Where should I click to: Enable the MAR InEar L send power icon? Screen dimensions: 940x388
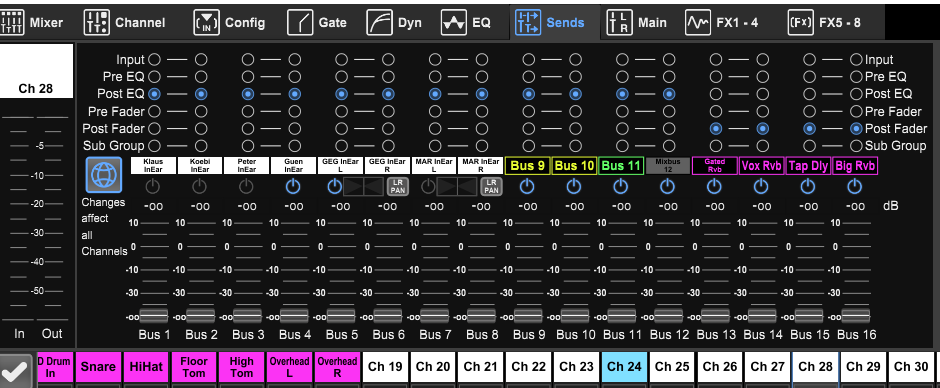click(428, 187)
